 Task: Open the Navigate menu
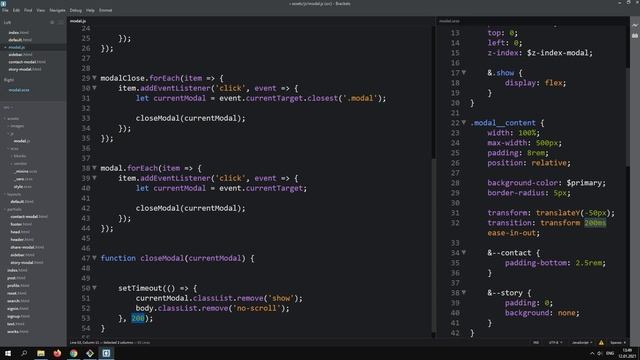[x=58, y=10]
